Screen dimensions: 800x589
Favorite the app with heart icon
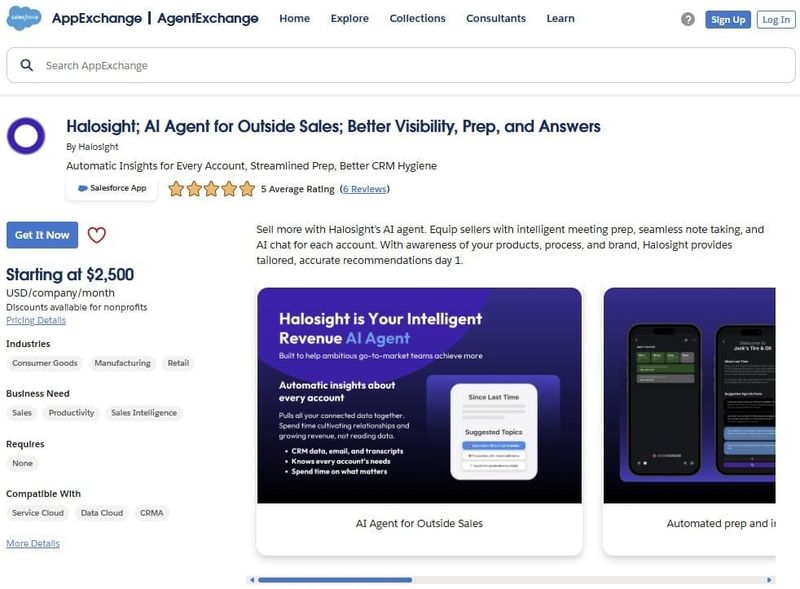pyautogui.click(x=96, y=235)
